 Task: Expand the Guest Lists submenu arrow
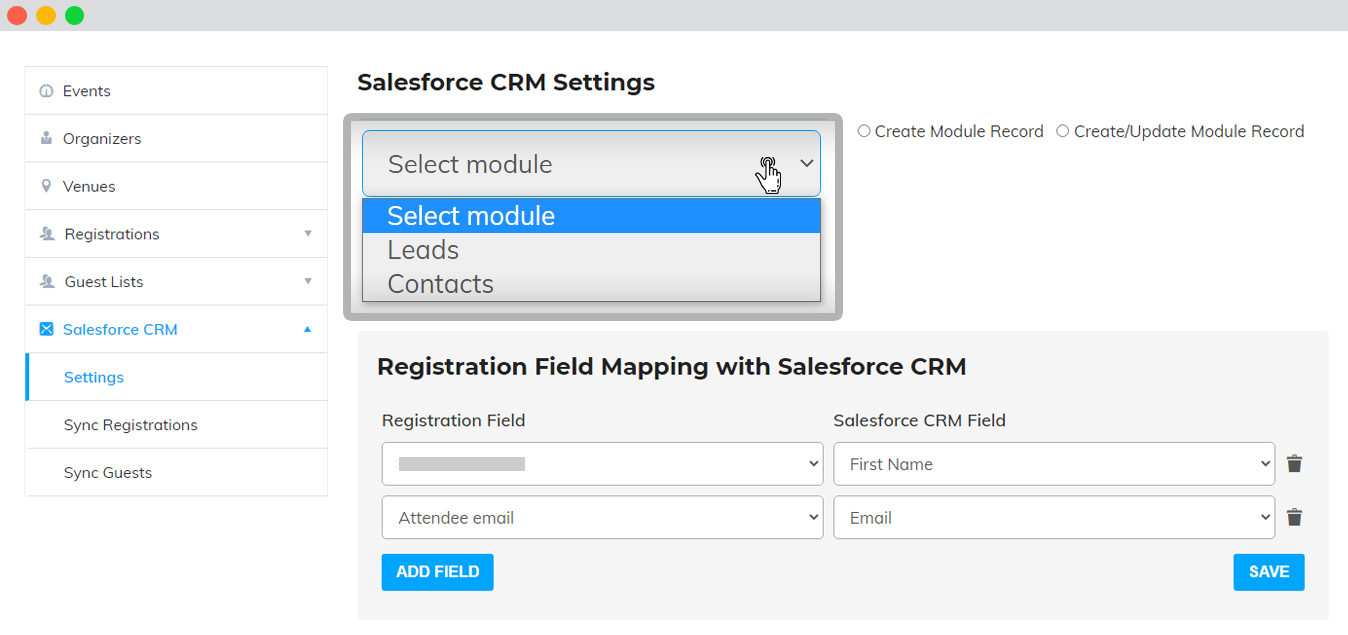[x=308, y=282]
